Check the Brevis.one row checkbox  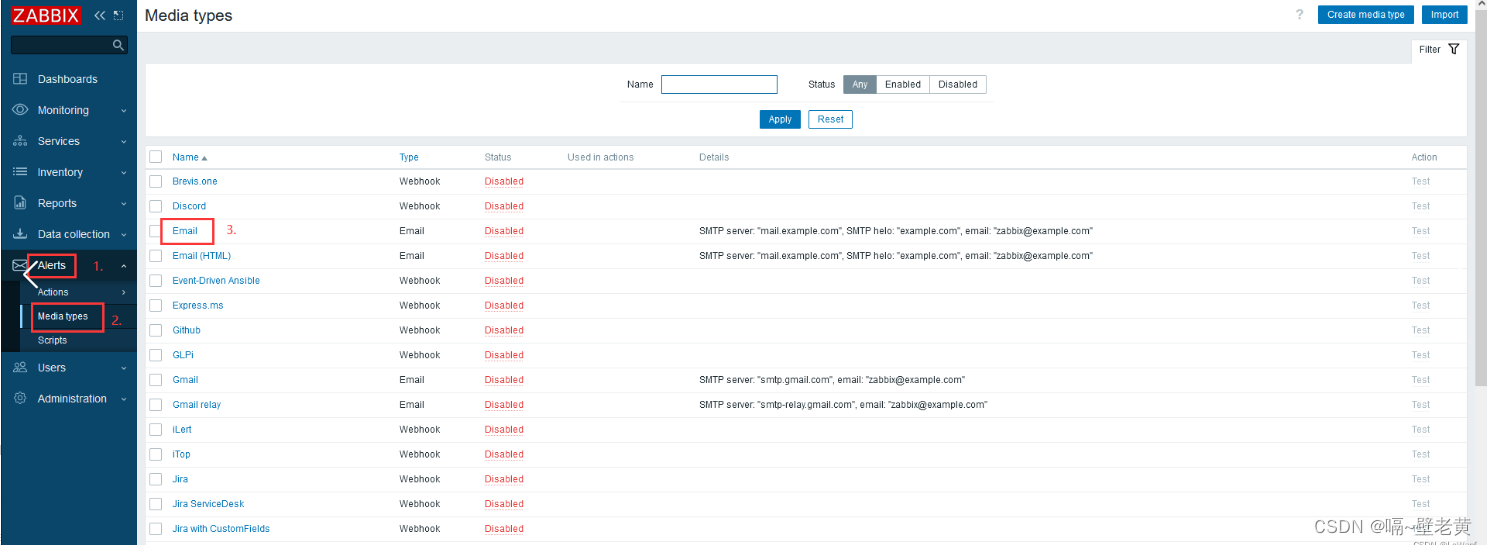155,181
